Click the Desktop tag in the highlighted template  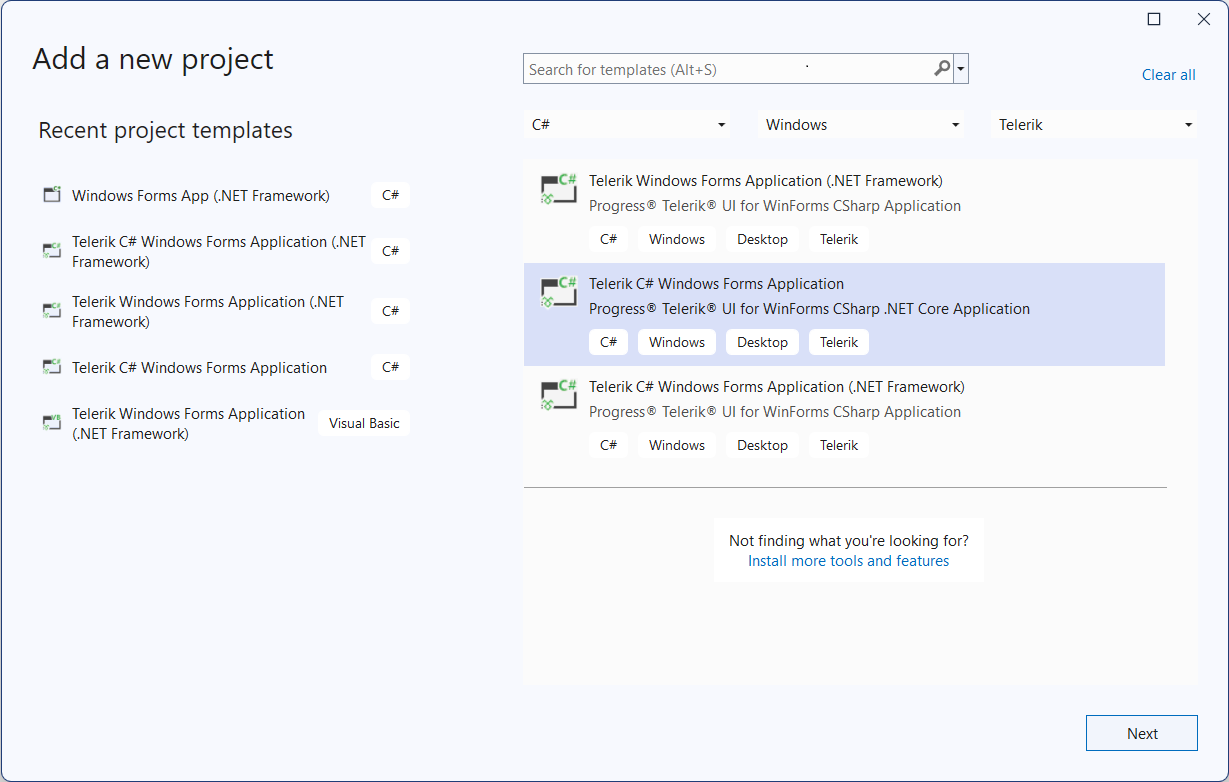click(762, 342)
